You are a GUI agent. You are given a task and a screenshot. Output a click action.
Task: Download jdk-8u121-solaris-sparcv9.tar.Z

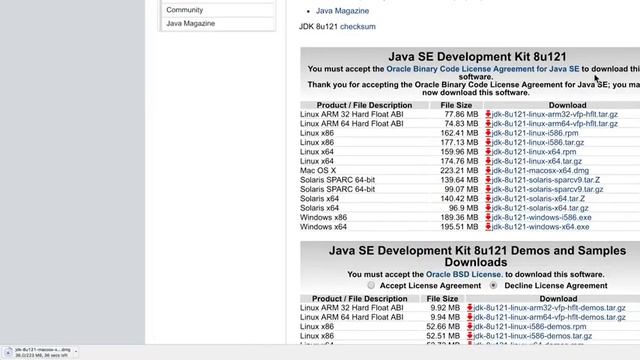546,180
